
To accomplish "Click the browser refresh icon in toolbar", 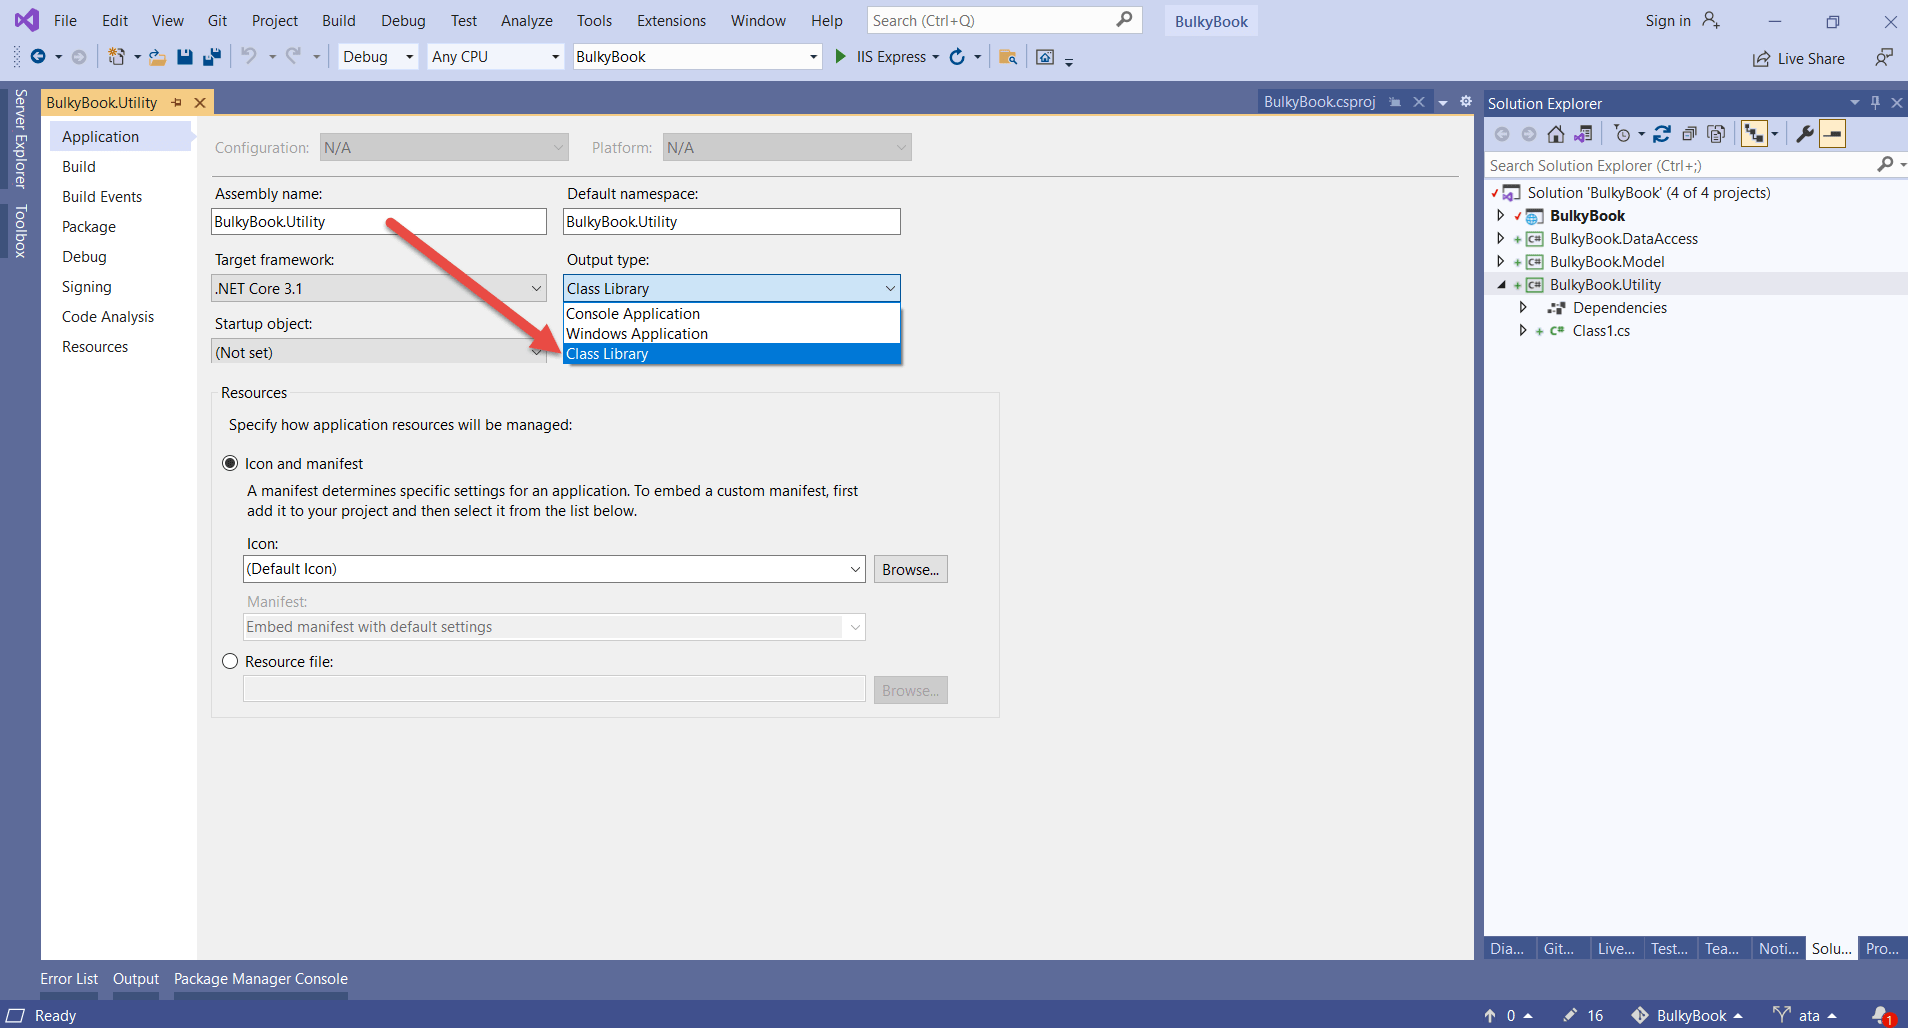I will 957,57.
